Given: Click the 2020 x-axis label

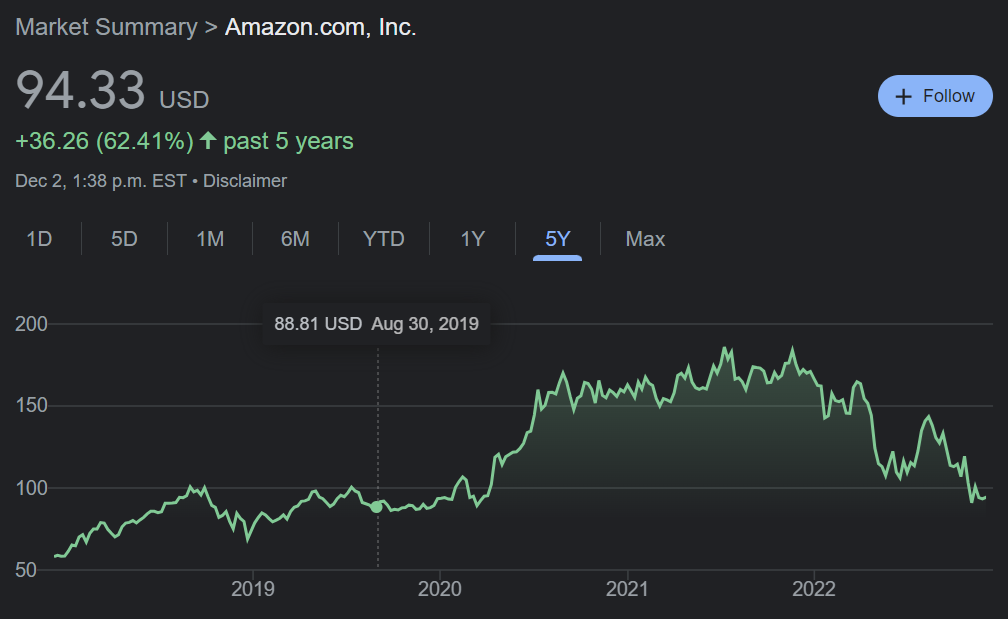Looking at the screenshot, I should pos(440,589).
